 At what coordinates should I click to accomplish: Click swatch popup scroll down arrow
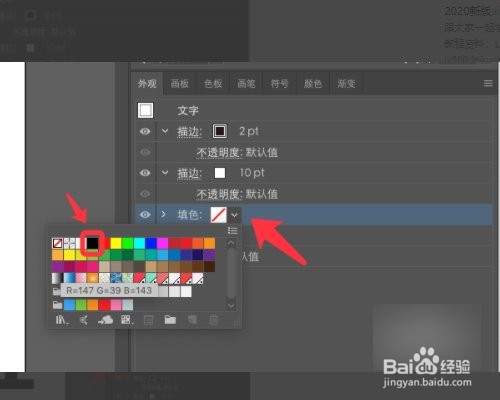(231, 305)
